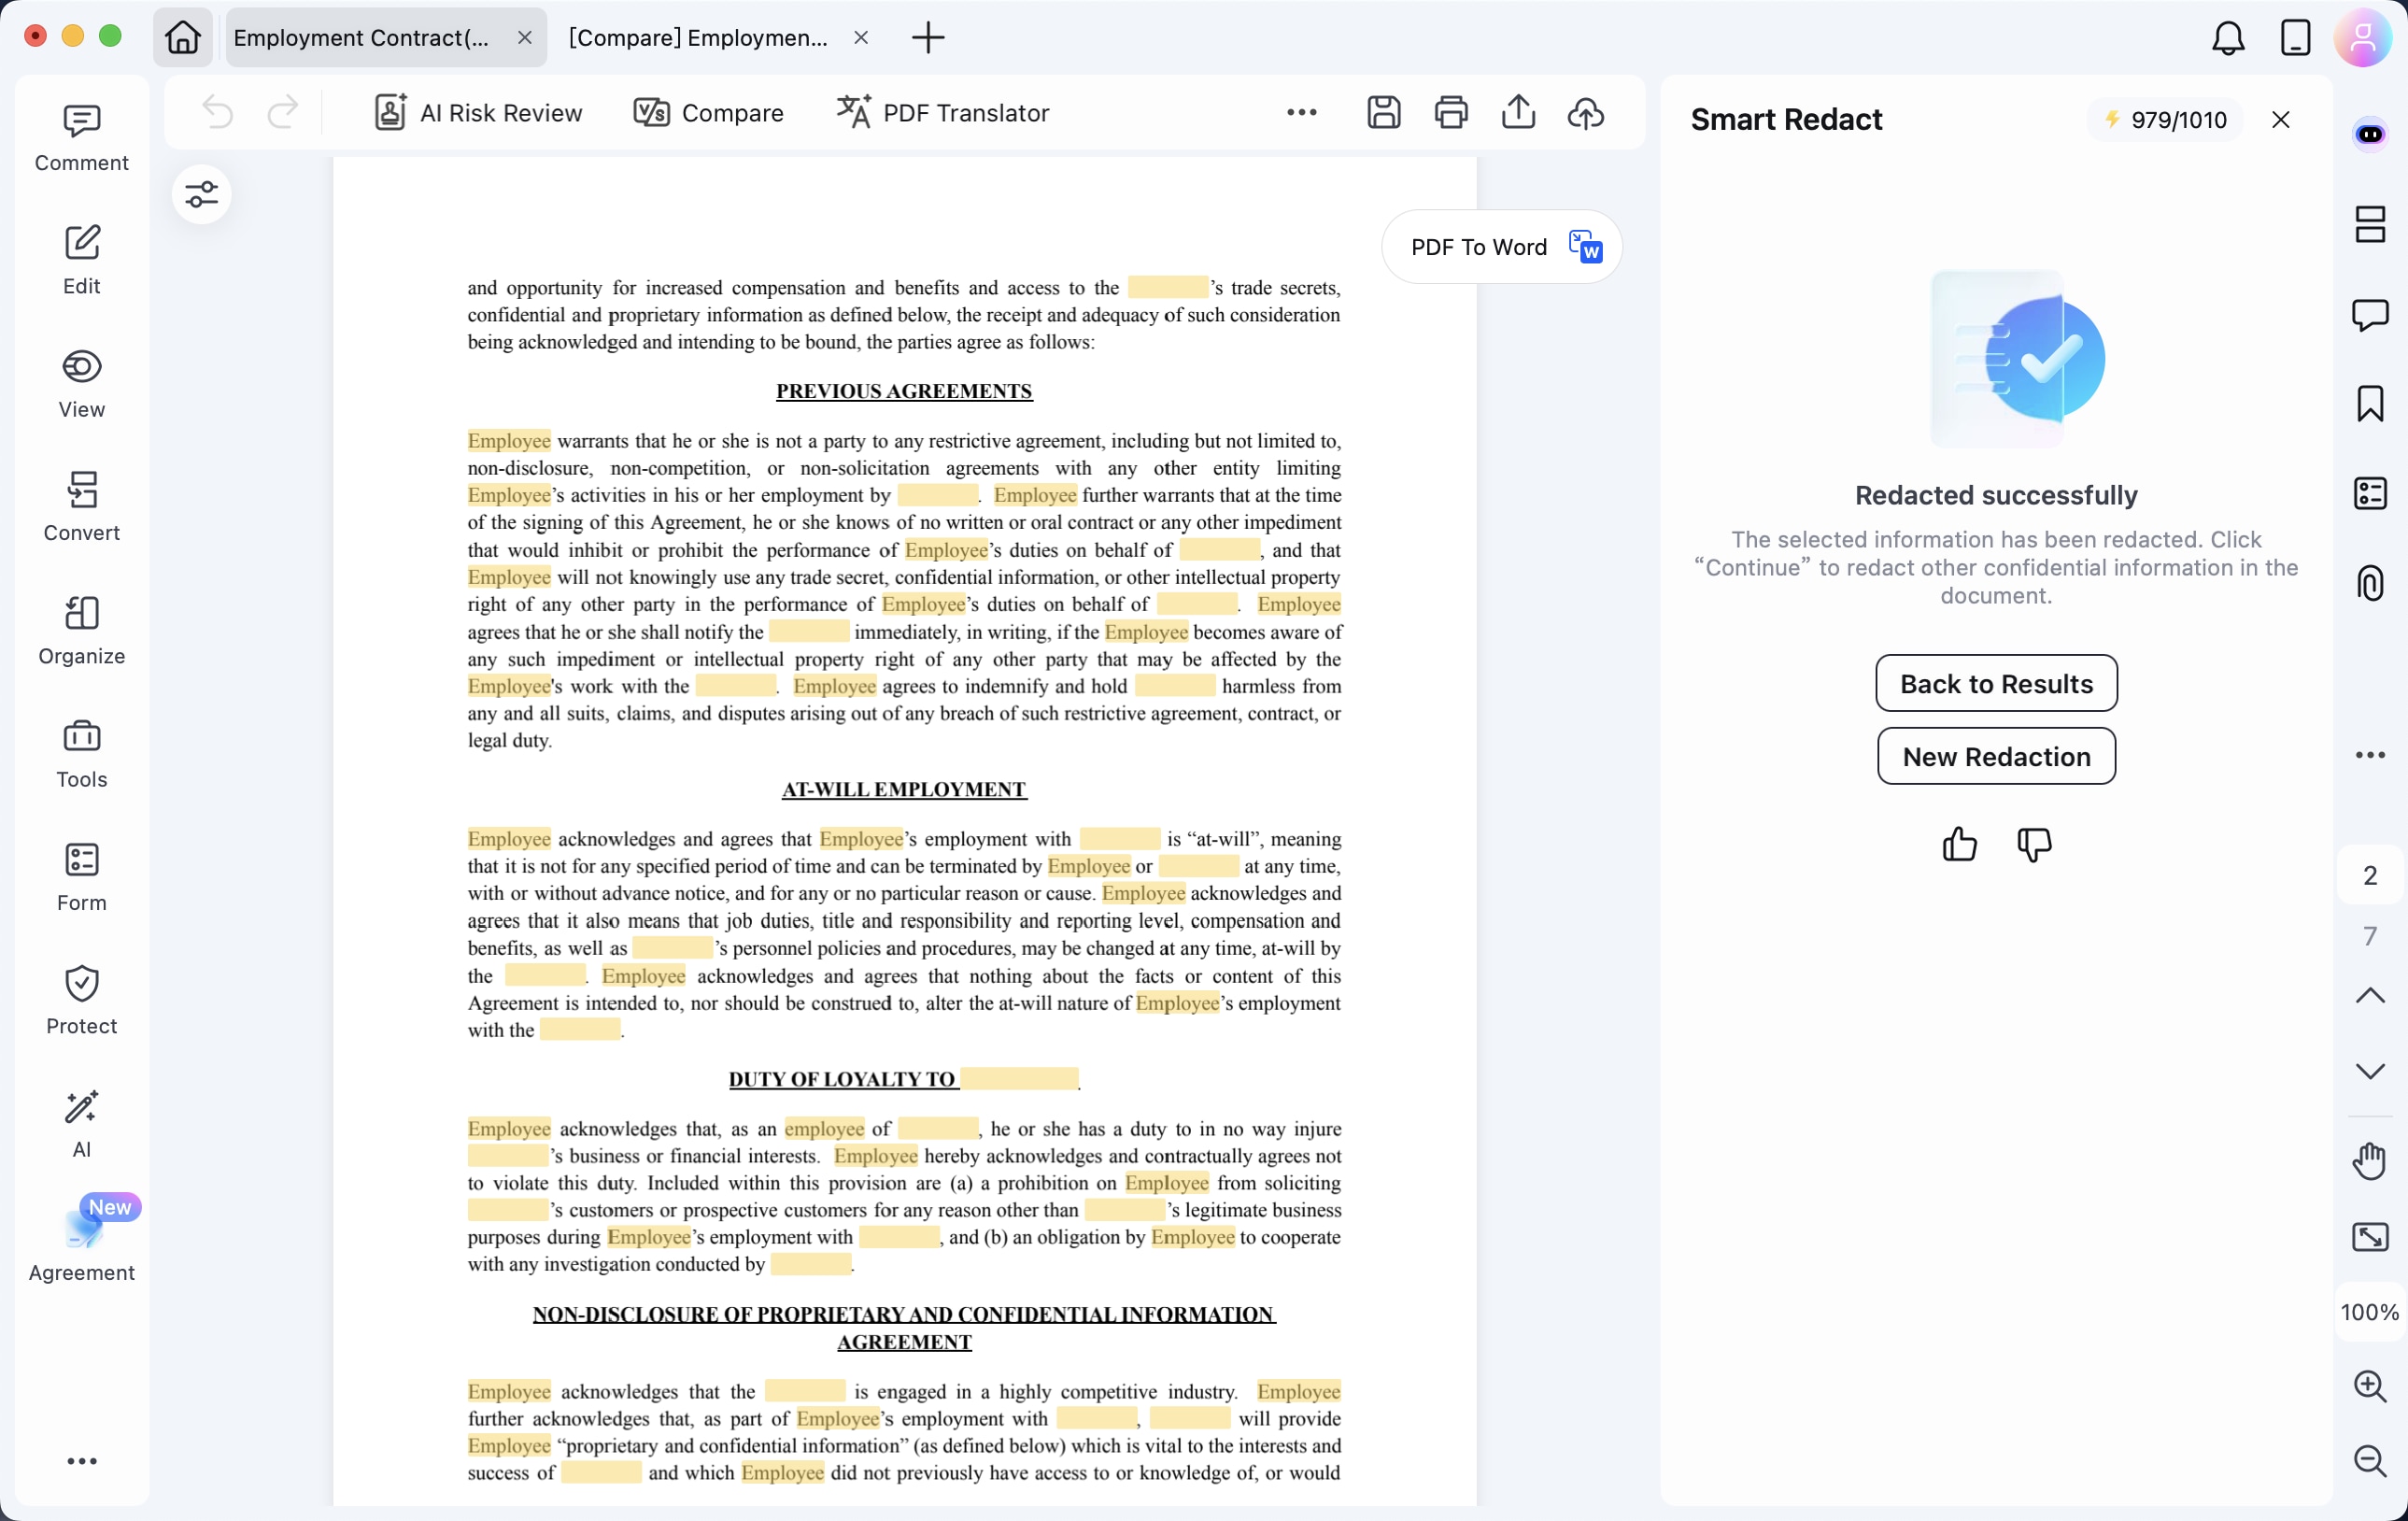The height and width of the screenshot is (1521, 2408).
Task: Open a new tab with plus
Action: 928,38
